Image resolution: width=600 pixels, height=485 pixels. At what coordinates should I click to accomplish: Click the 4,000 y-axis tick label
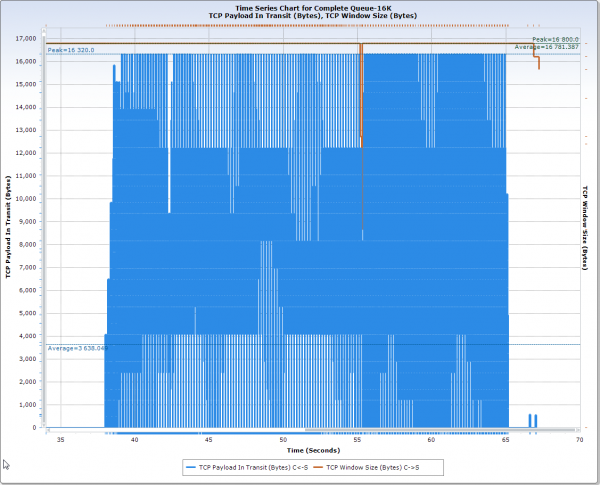[28, 336]
